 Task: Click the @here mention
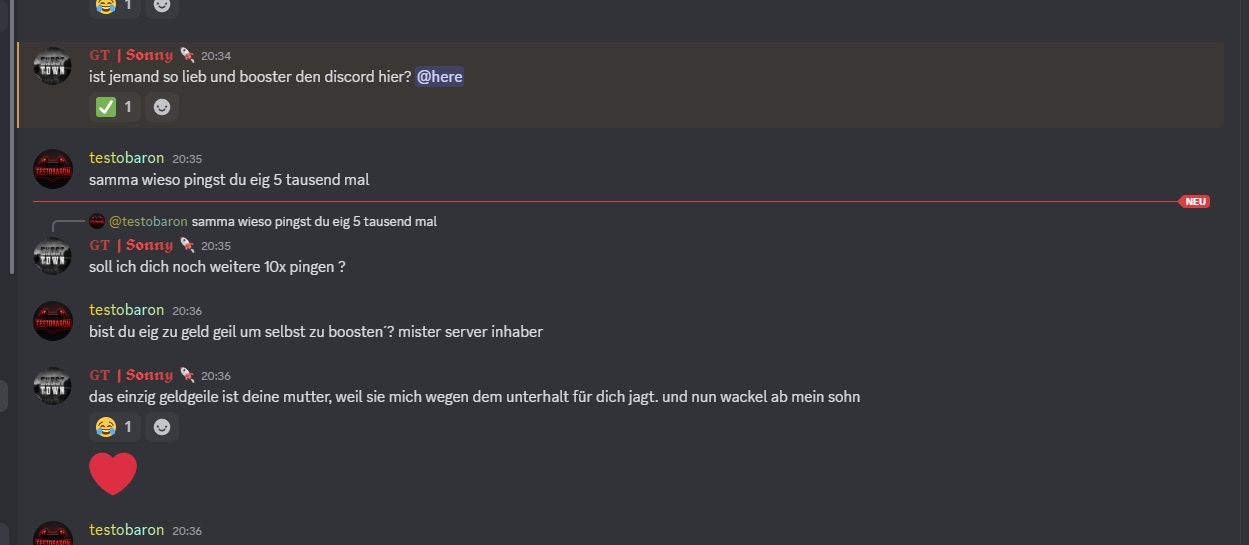coord(439,77)
